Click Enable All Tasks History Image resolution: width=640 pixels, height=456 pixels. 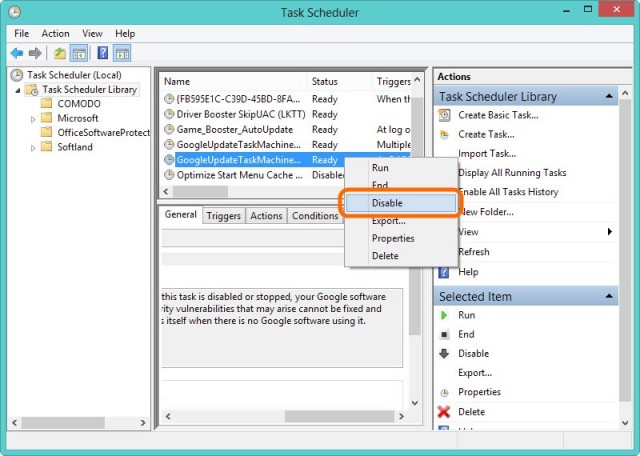pyautogui.click(x=508, y=192)
